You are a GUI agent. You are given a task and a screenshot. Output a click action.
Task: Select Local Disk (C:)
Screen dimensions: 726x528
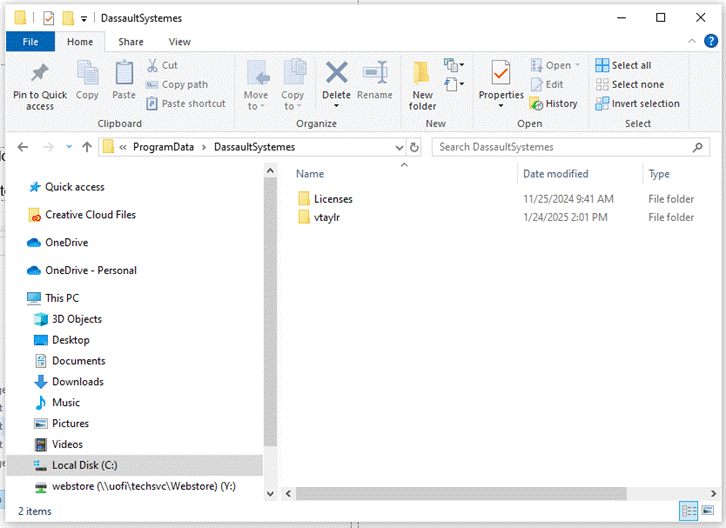click(x=134, y=465)
